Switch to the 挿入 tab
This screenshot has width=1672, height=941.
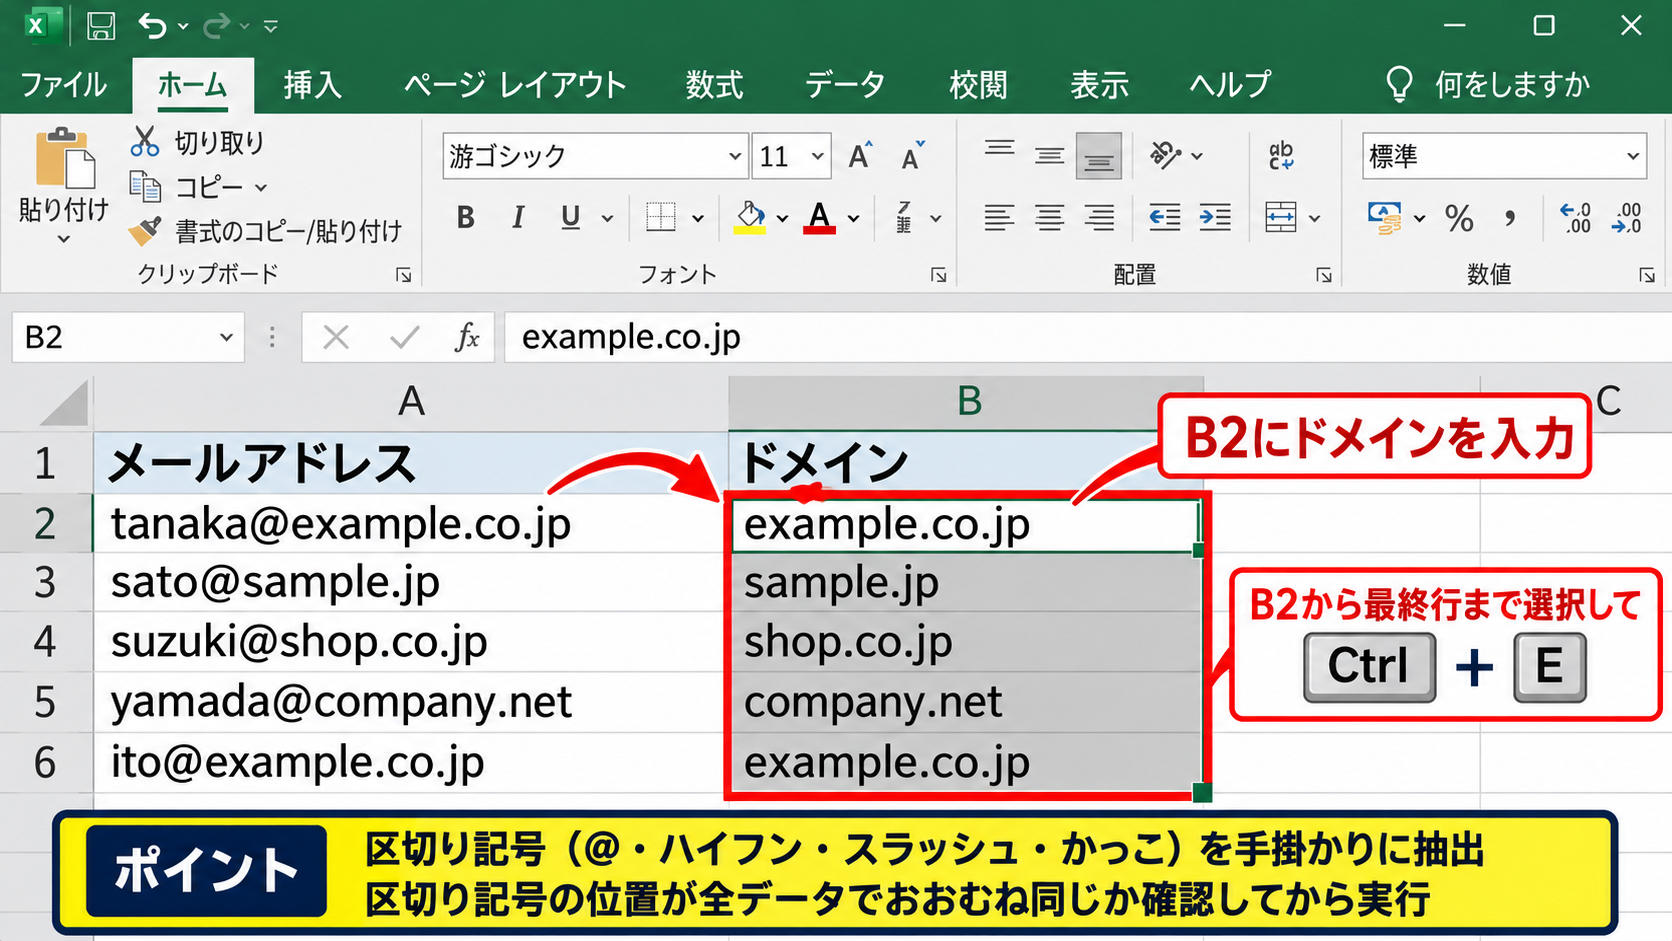coord(313,85)
